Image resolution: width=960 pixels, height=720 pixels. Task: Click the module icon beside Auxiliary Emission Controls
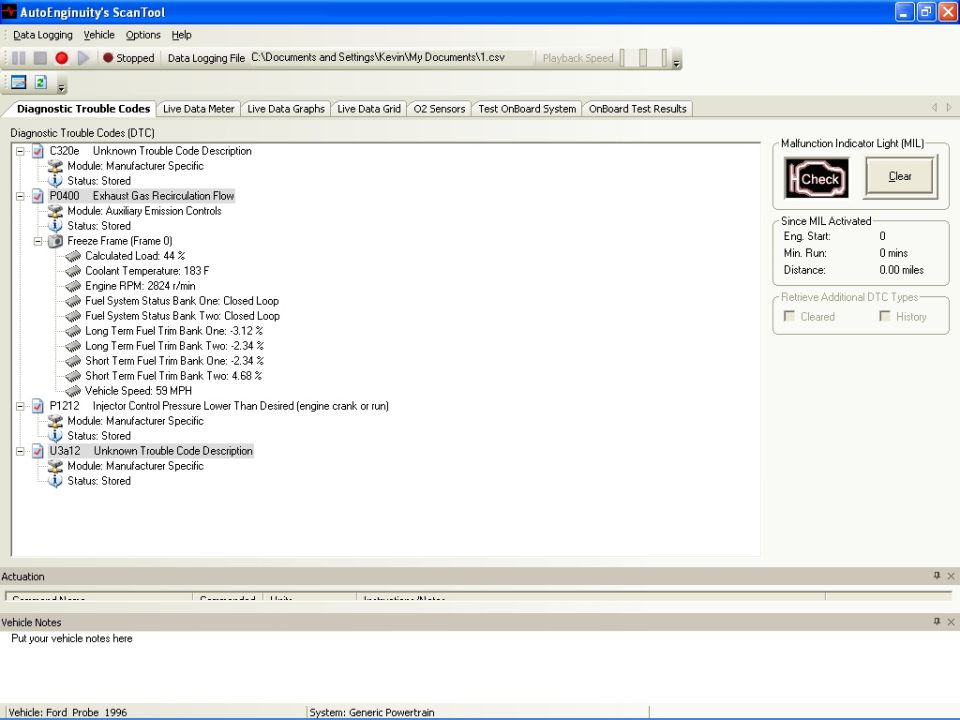(55, 211)
